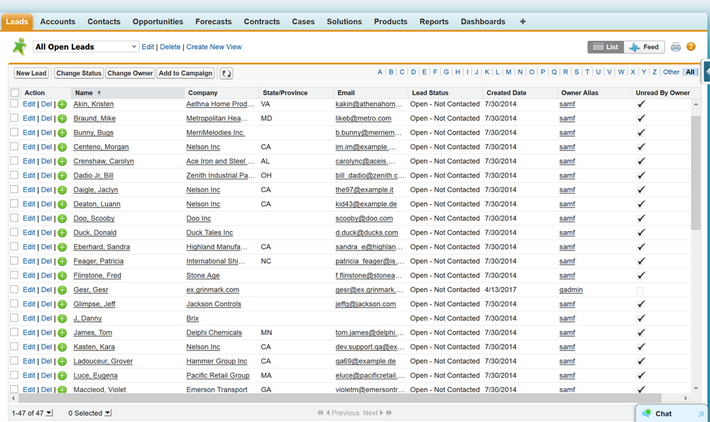
Task: Click green plus icon for Akin, Kristen
Action: click(x=62, y=104)
